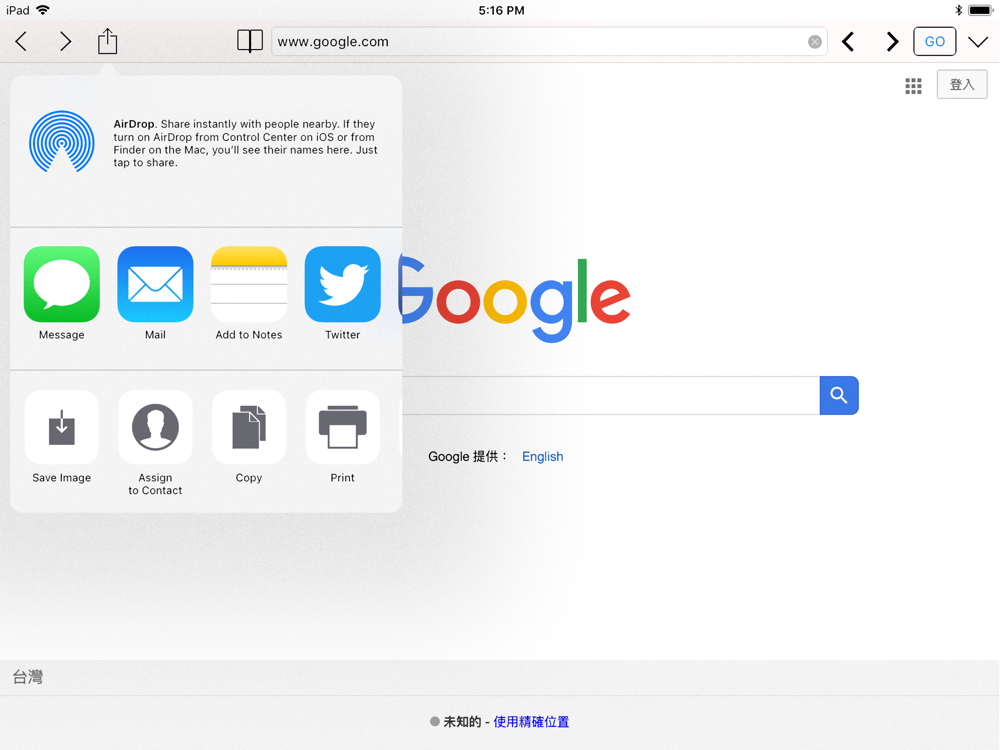Image resolution: width=1000 pixels, height=750 pixels.
Task: Tap the browser back arrow at far left
Action: pyautogui.click(x=21, y=41)
